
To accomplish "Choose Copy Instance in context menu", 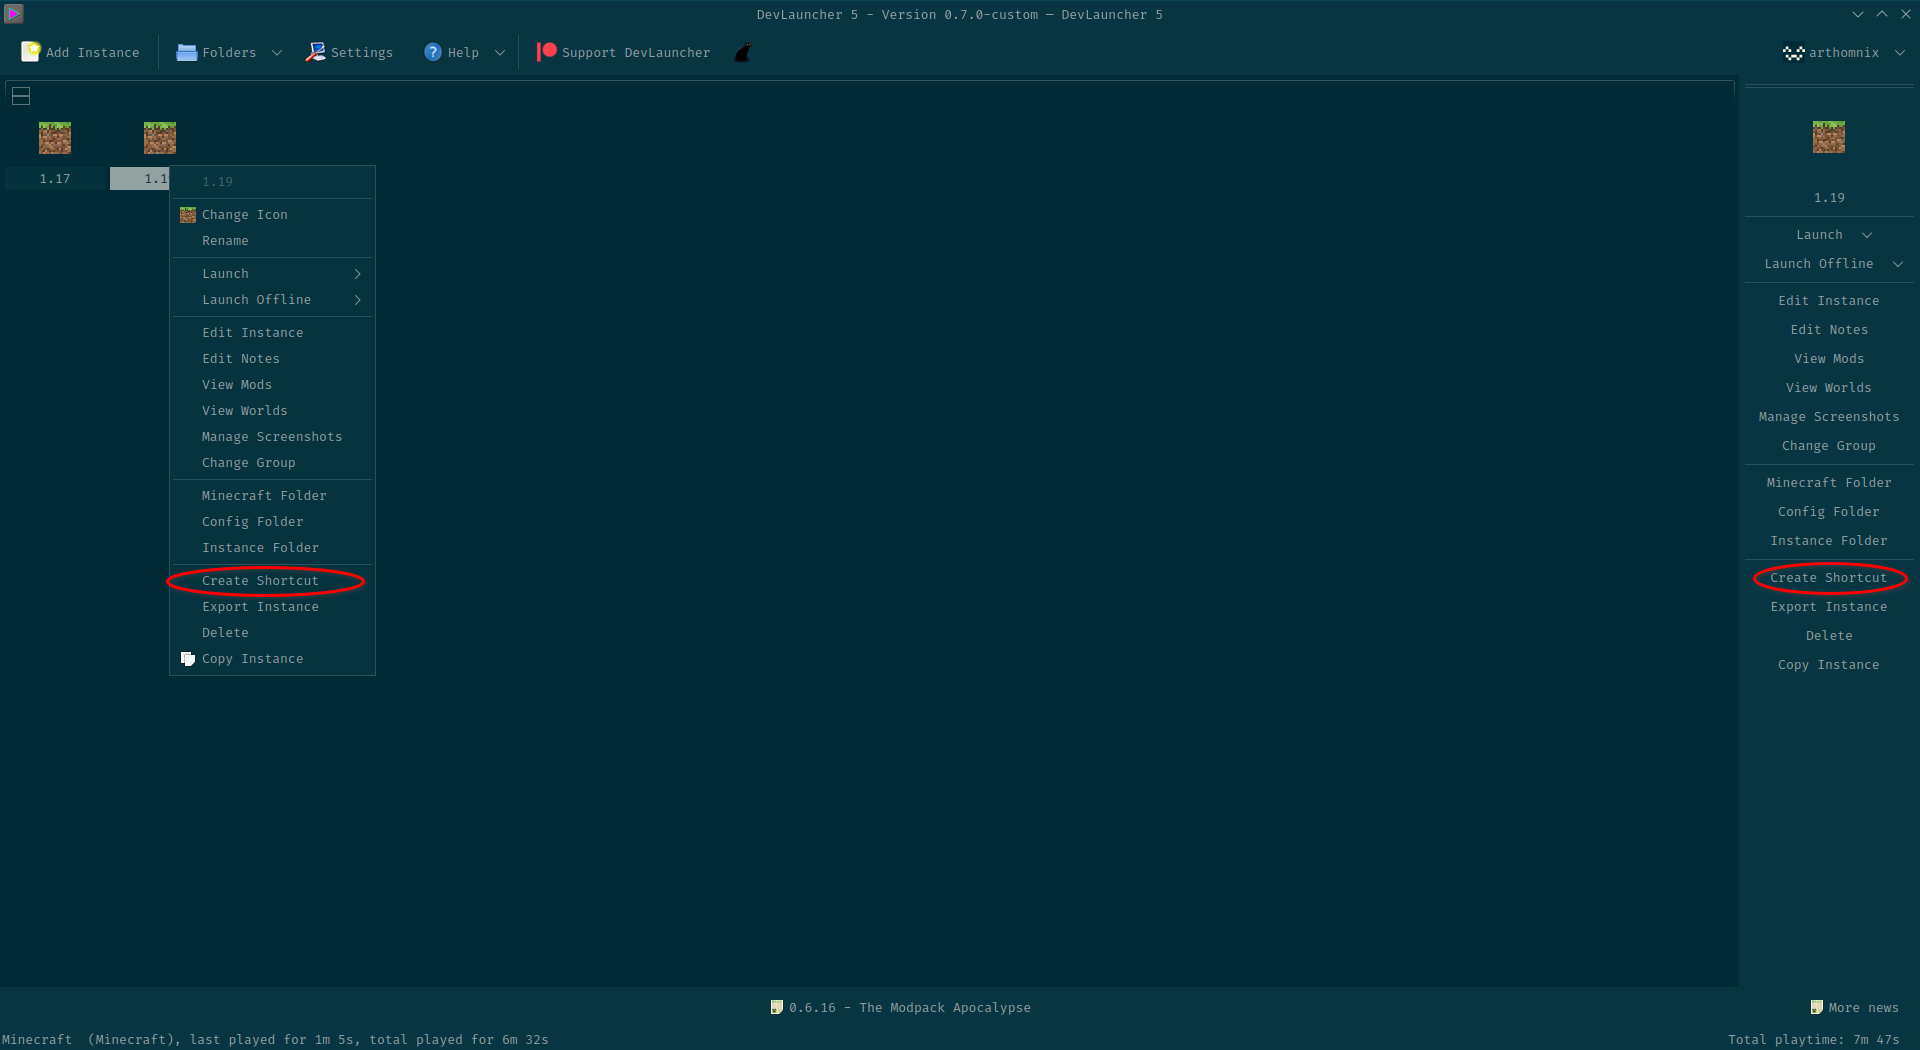I will [272, 659].
